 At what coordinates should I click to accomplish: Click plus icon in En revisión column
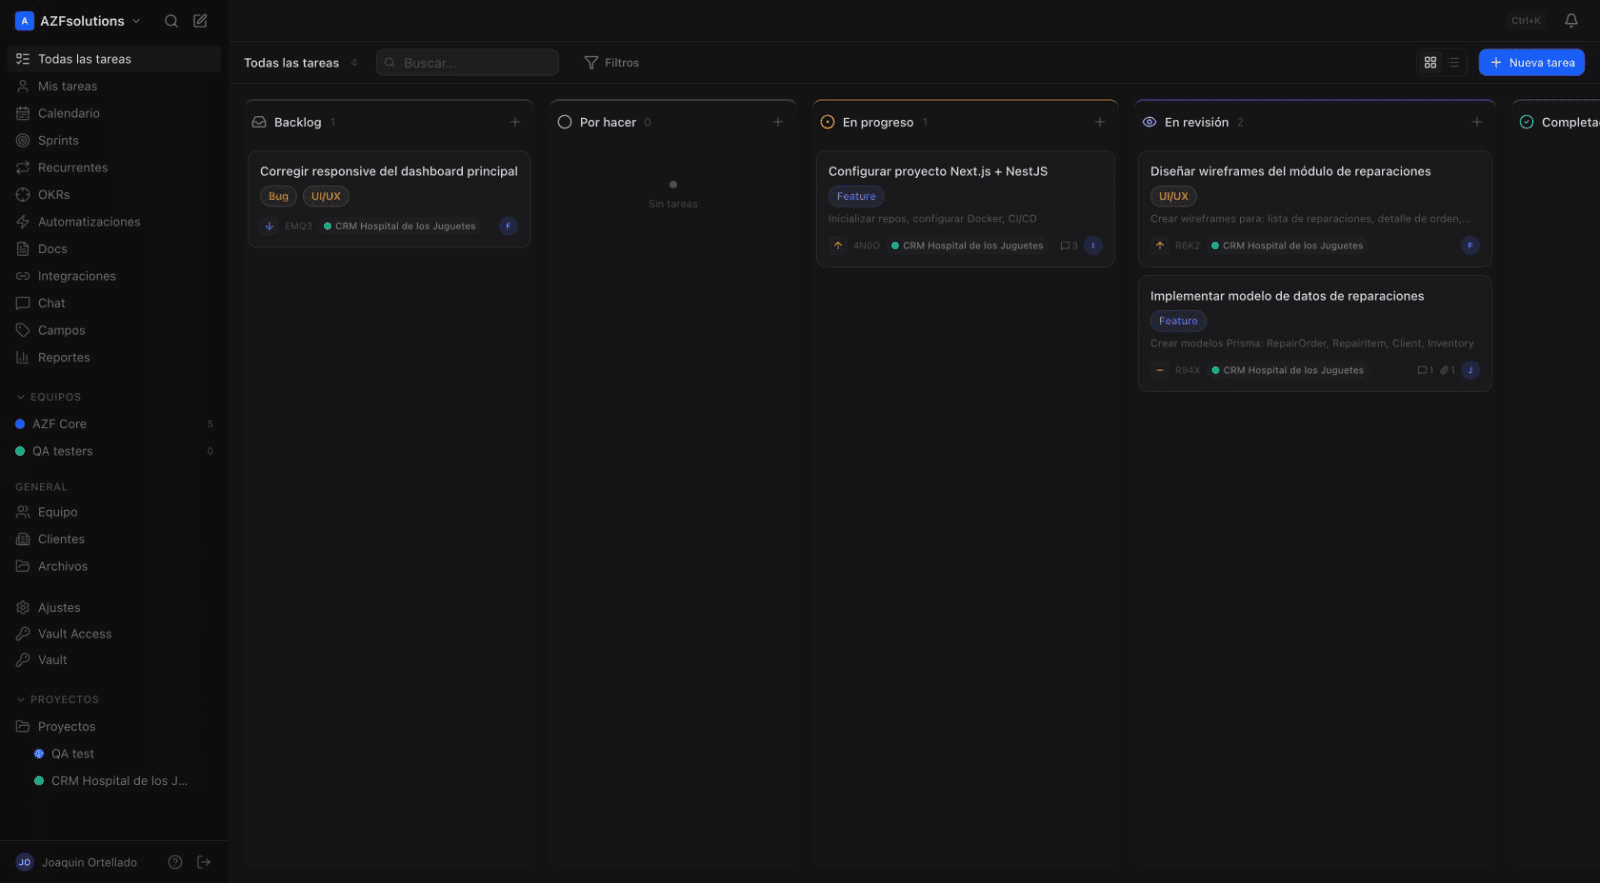[x=1476, y=122]
